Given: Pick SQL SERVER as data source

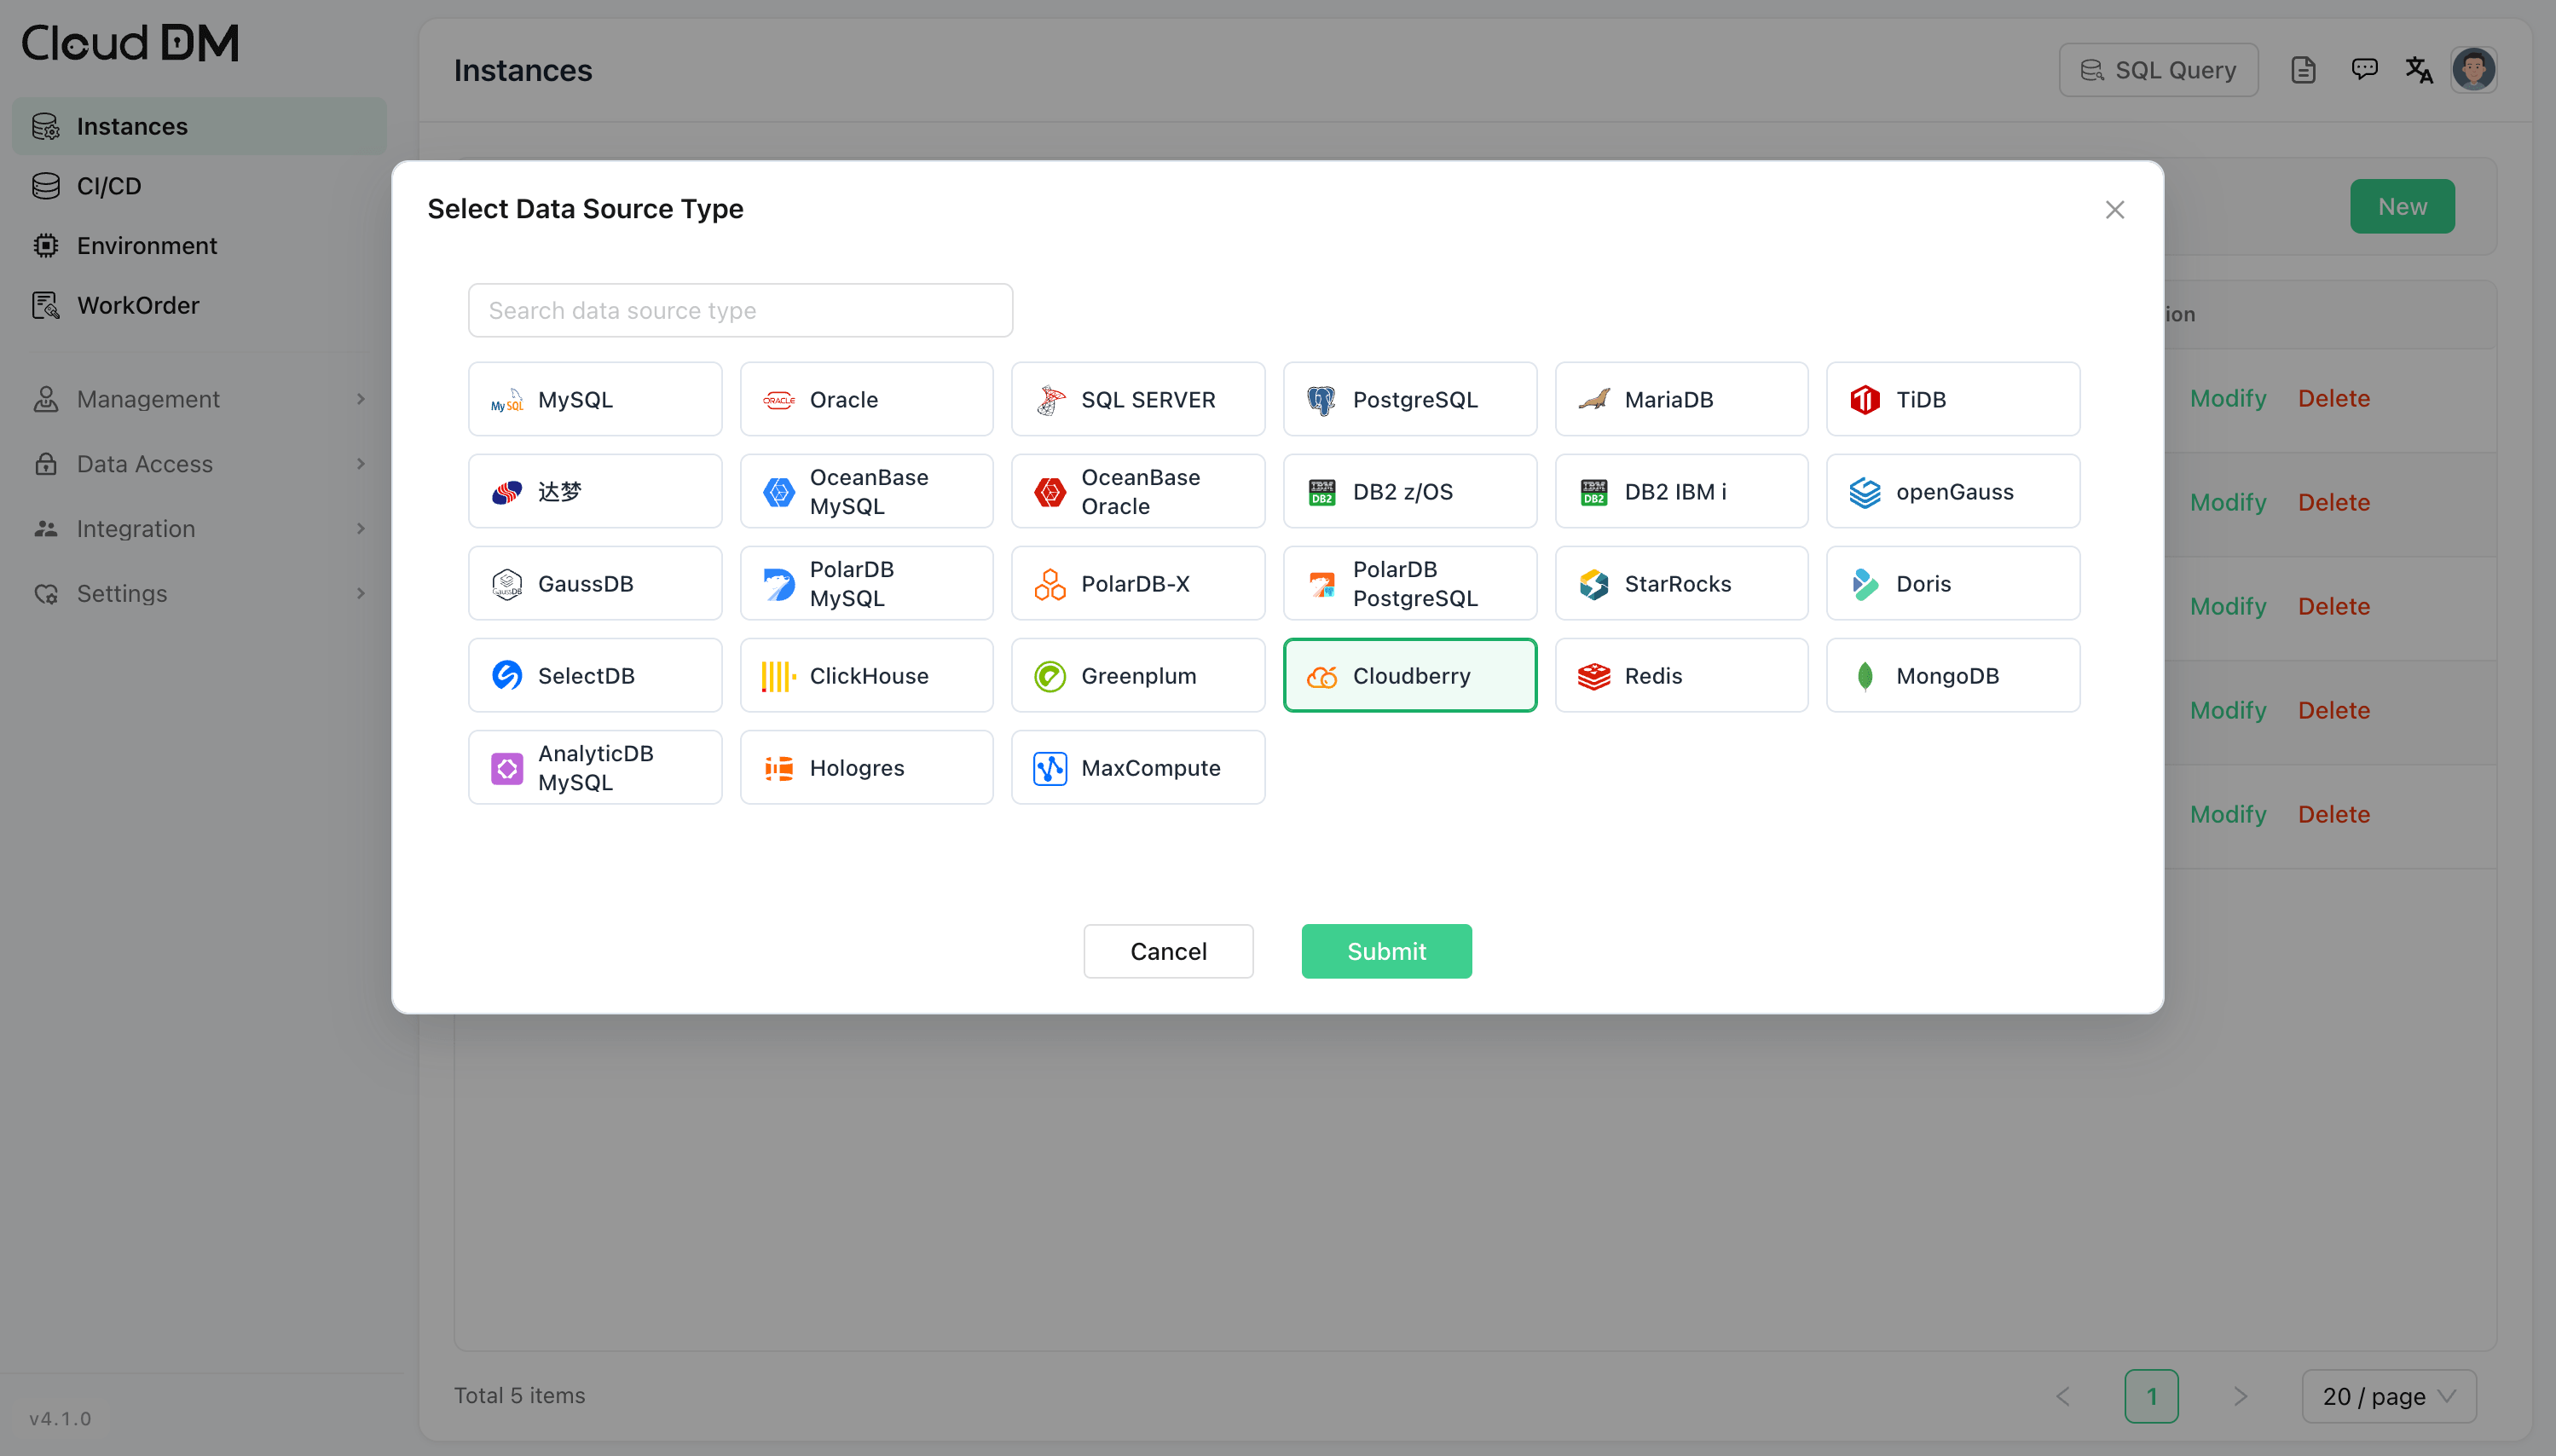Looking at the screenshot, I should coord(1138,399).
